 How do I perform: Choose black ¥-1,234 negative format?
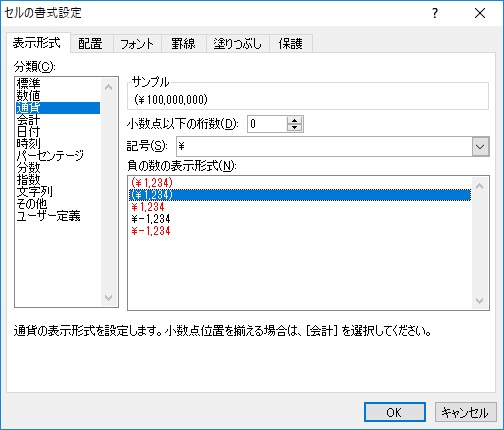(x=300, y=219)
